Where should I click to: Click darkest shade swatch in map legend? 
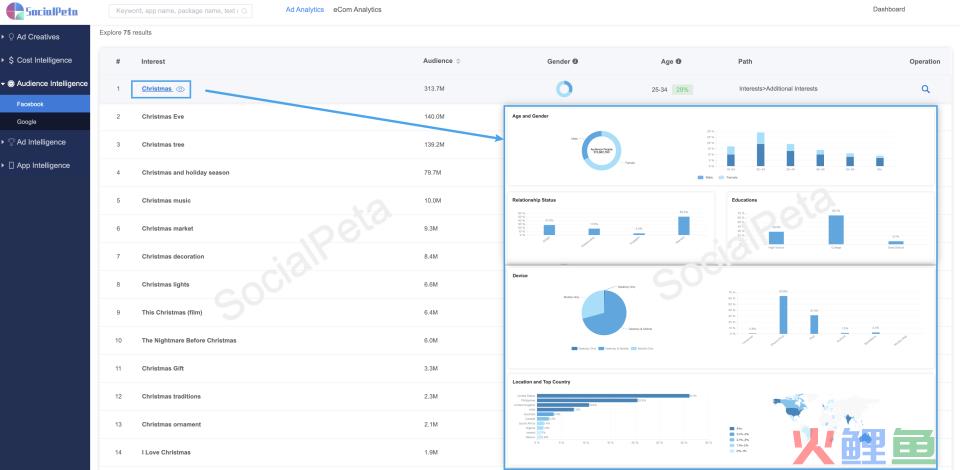(x=732, y=428)
